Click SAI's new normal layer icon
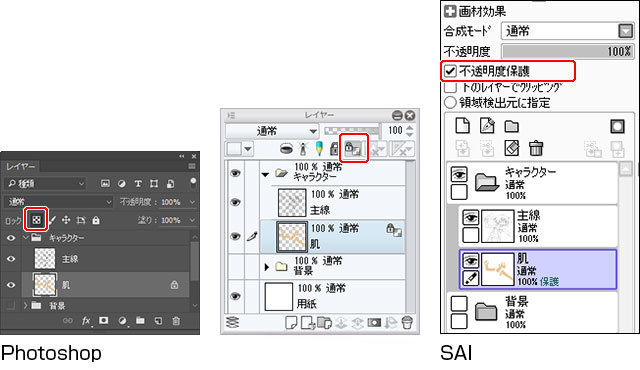640x370 pixels. tap(462, 126)
